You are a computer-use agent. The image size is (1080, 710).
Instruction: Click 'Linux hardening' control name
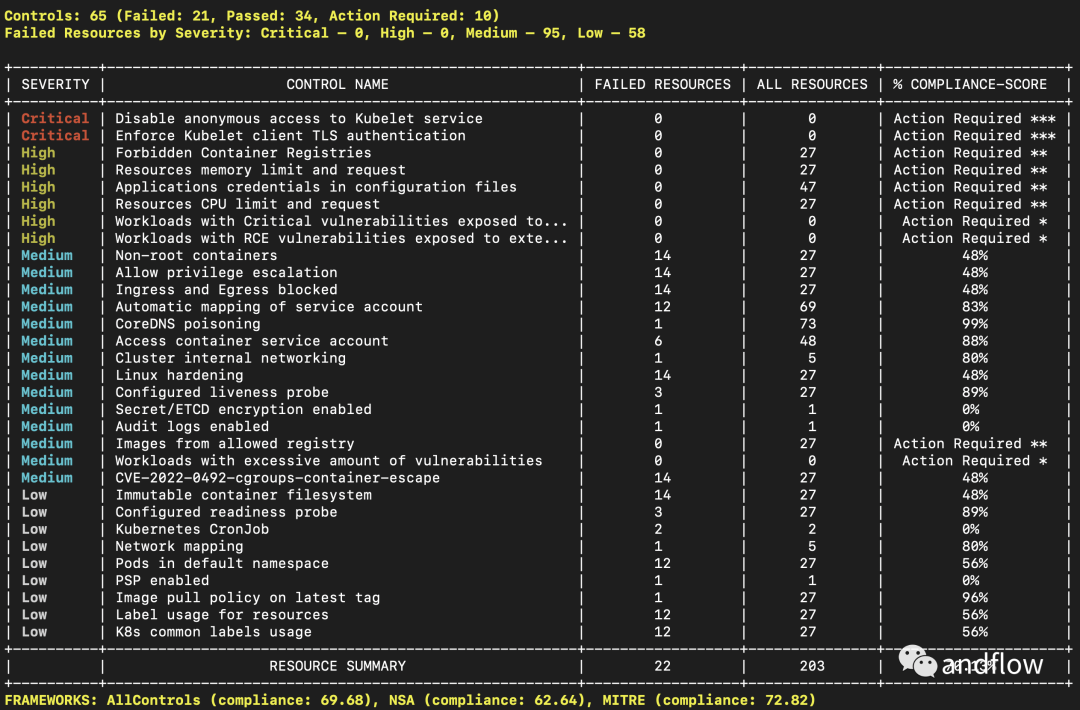pyautogui.click(x=179, y=375)
